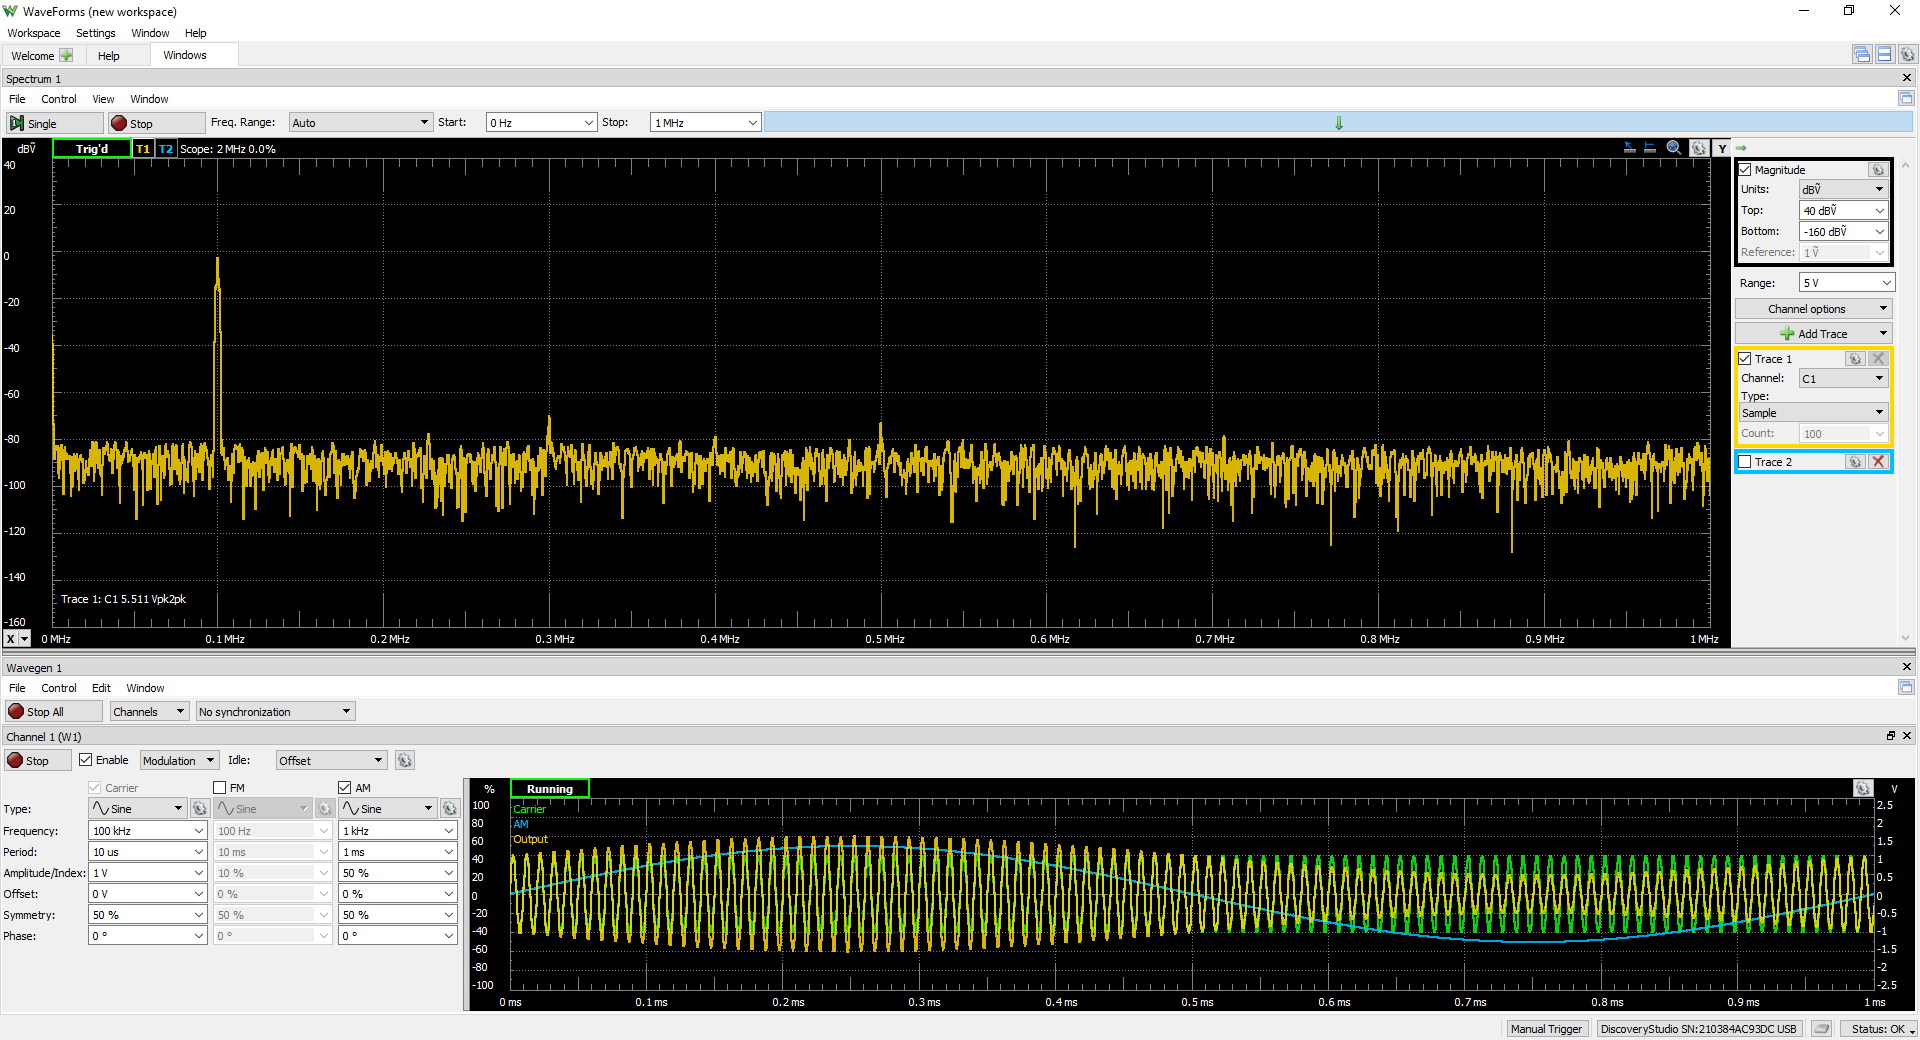Open the No synchronization dropdown
Image resolution: width=1920 pixels, height=1040 pixels.
coord(275,712)
